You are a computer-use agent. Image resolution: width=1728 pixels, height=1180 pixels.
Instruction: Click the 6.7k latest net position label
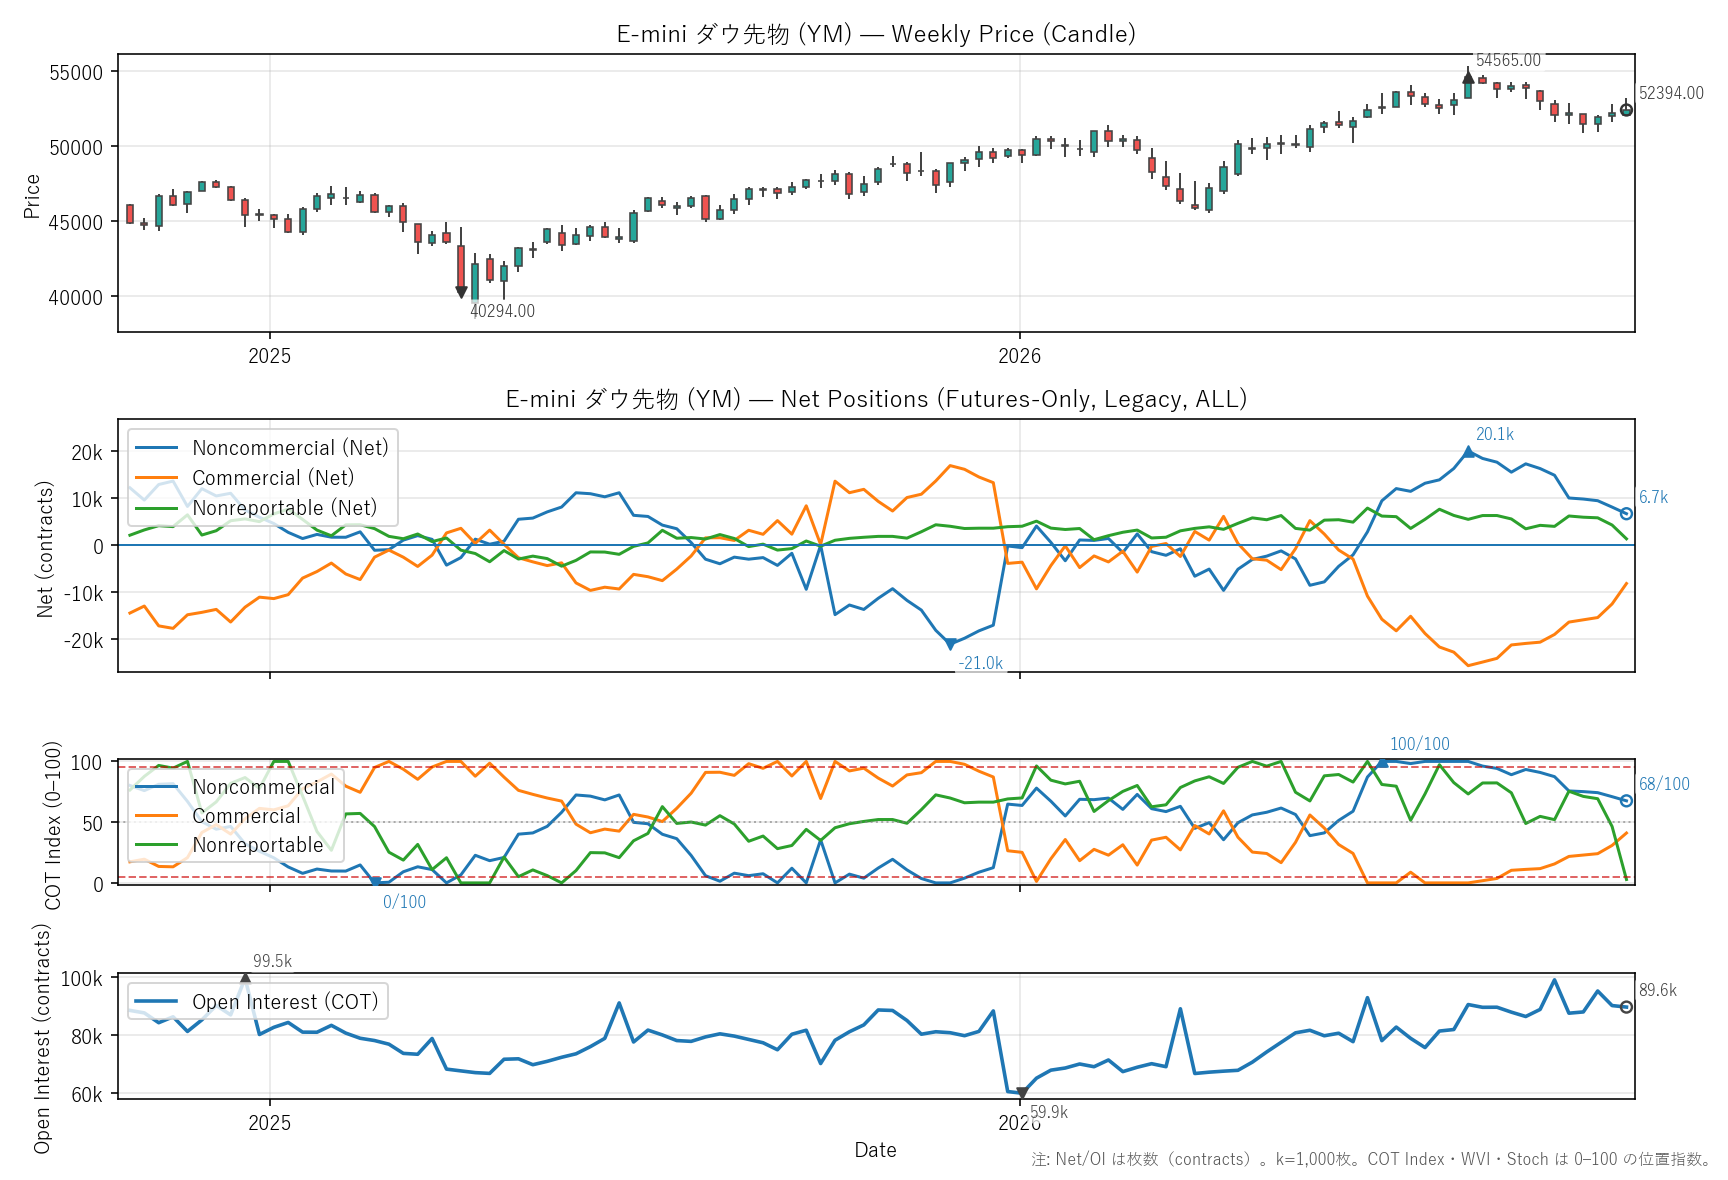coord(1653,497)
